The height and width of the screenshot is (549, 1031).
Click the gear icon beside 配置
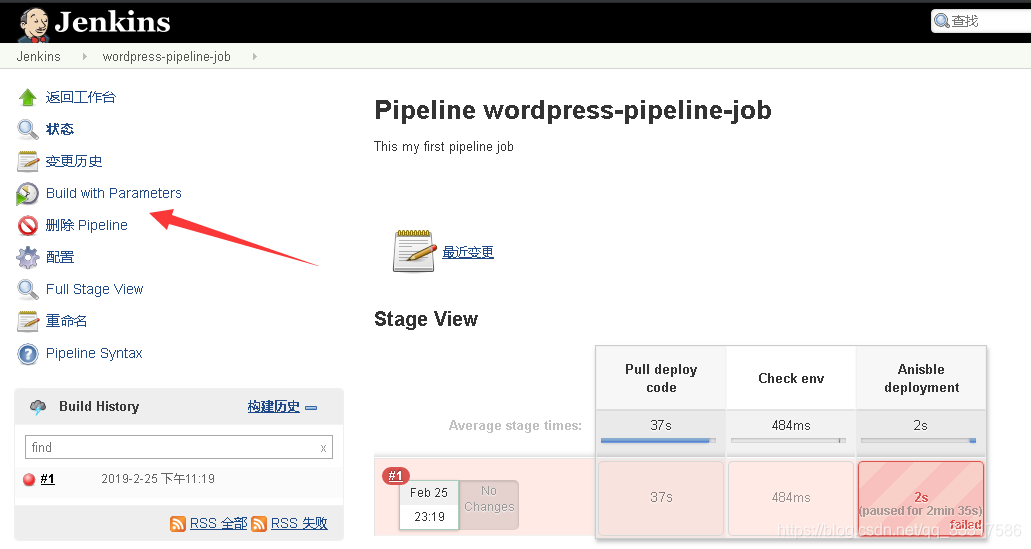28,258
